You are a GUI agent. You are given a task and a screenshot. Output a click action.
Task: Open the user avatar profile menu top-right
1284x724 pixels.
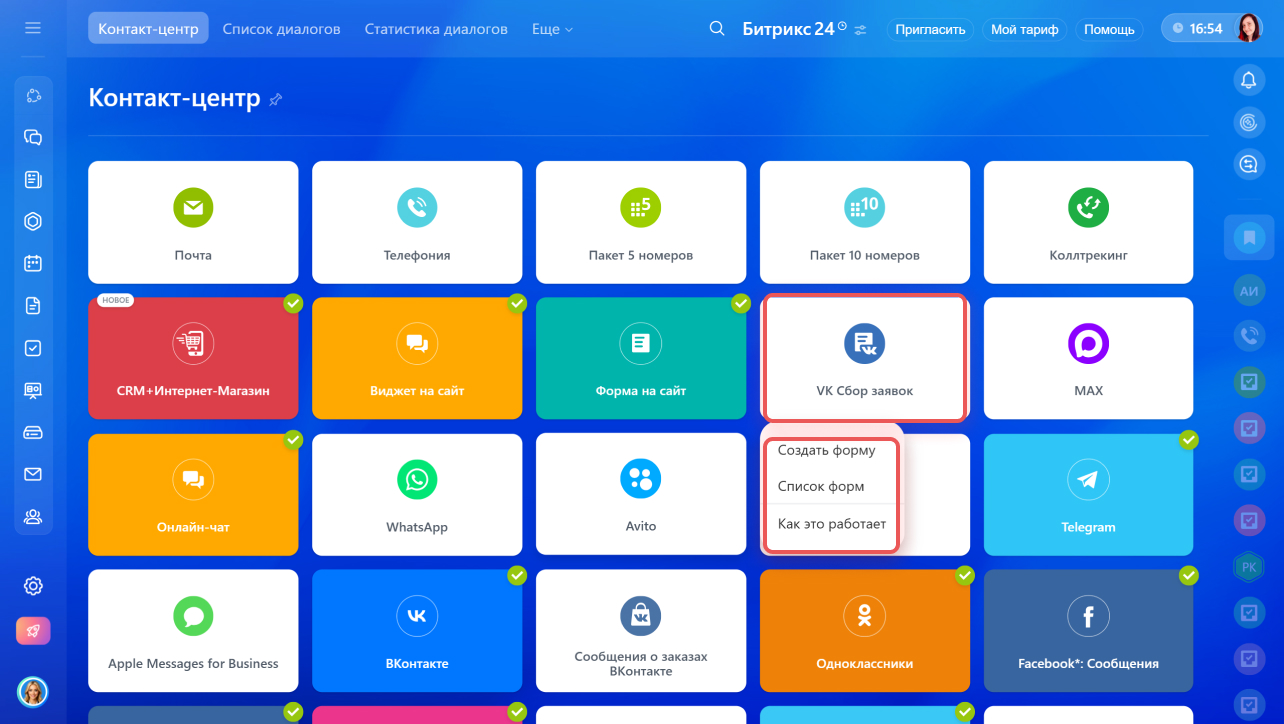1249,28
